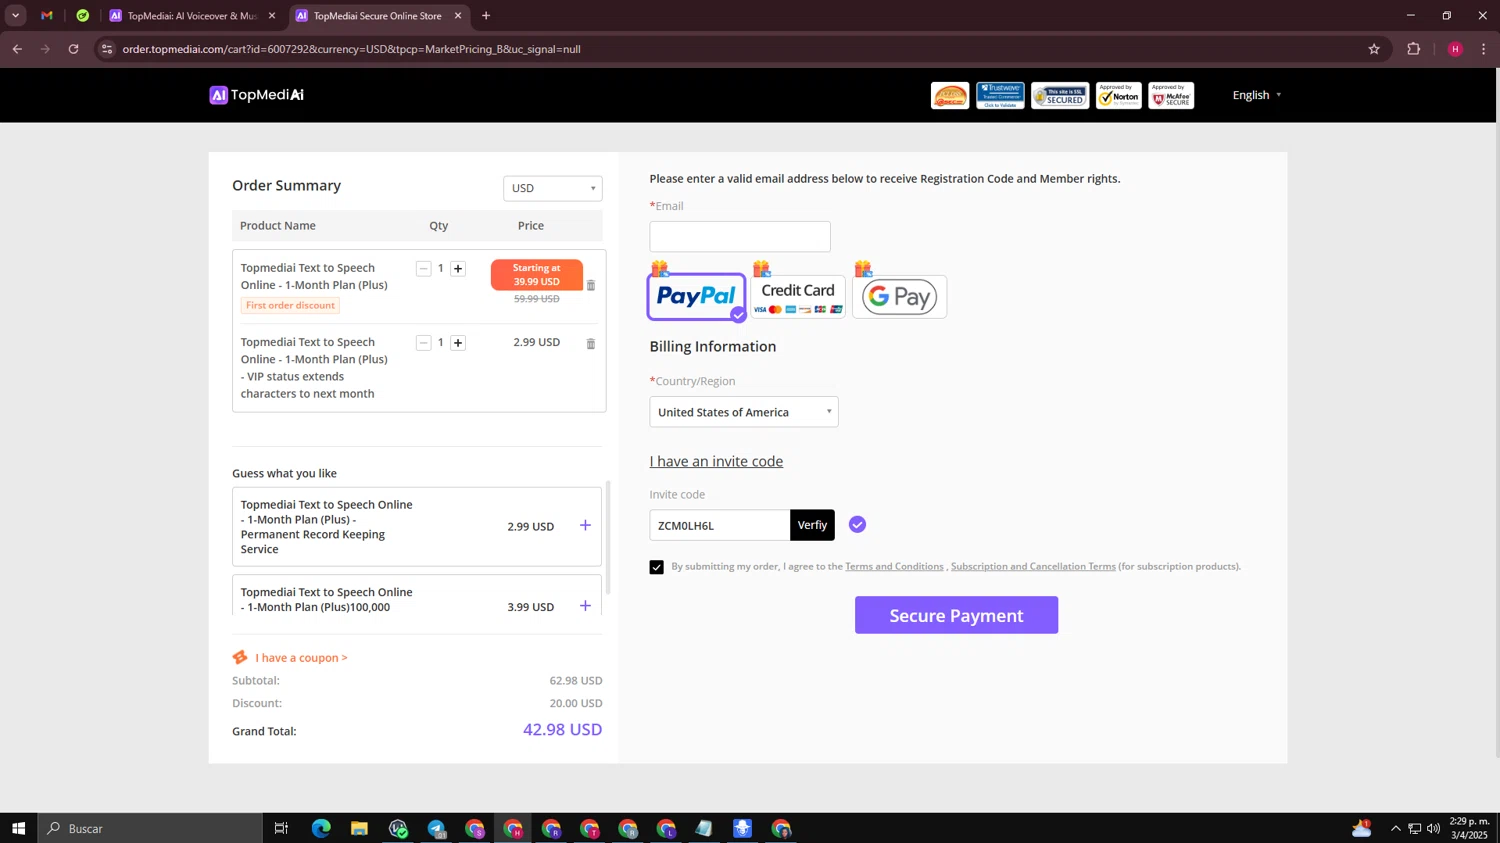Click the Email input field
Image resolution: width=1500 pixels, height=843 pixels.
tap(740, 237)
